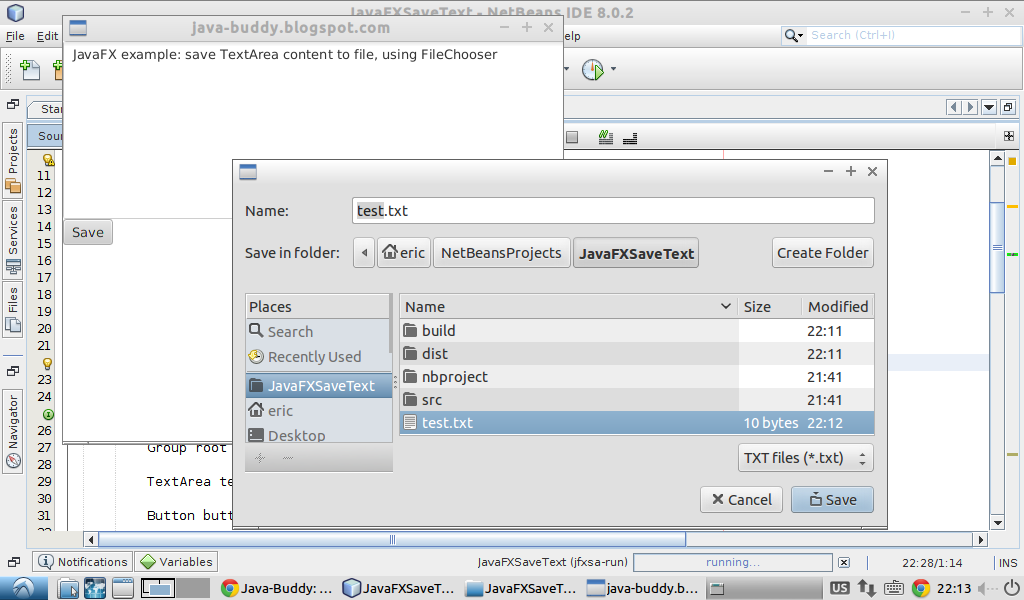Open the Variables status bar panel

pos(175,561)
